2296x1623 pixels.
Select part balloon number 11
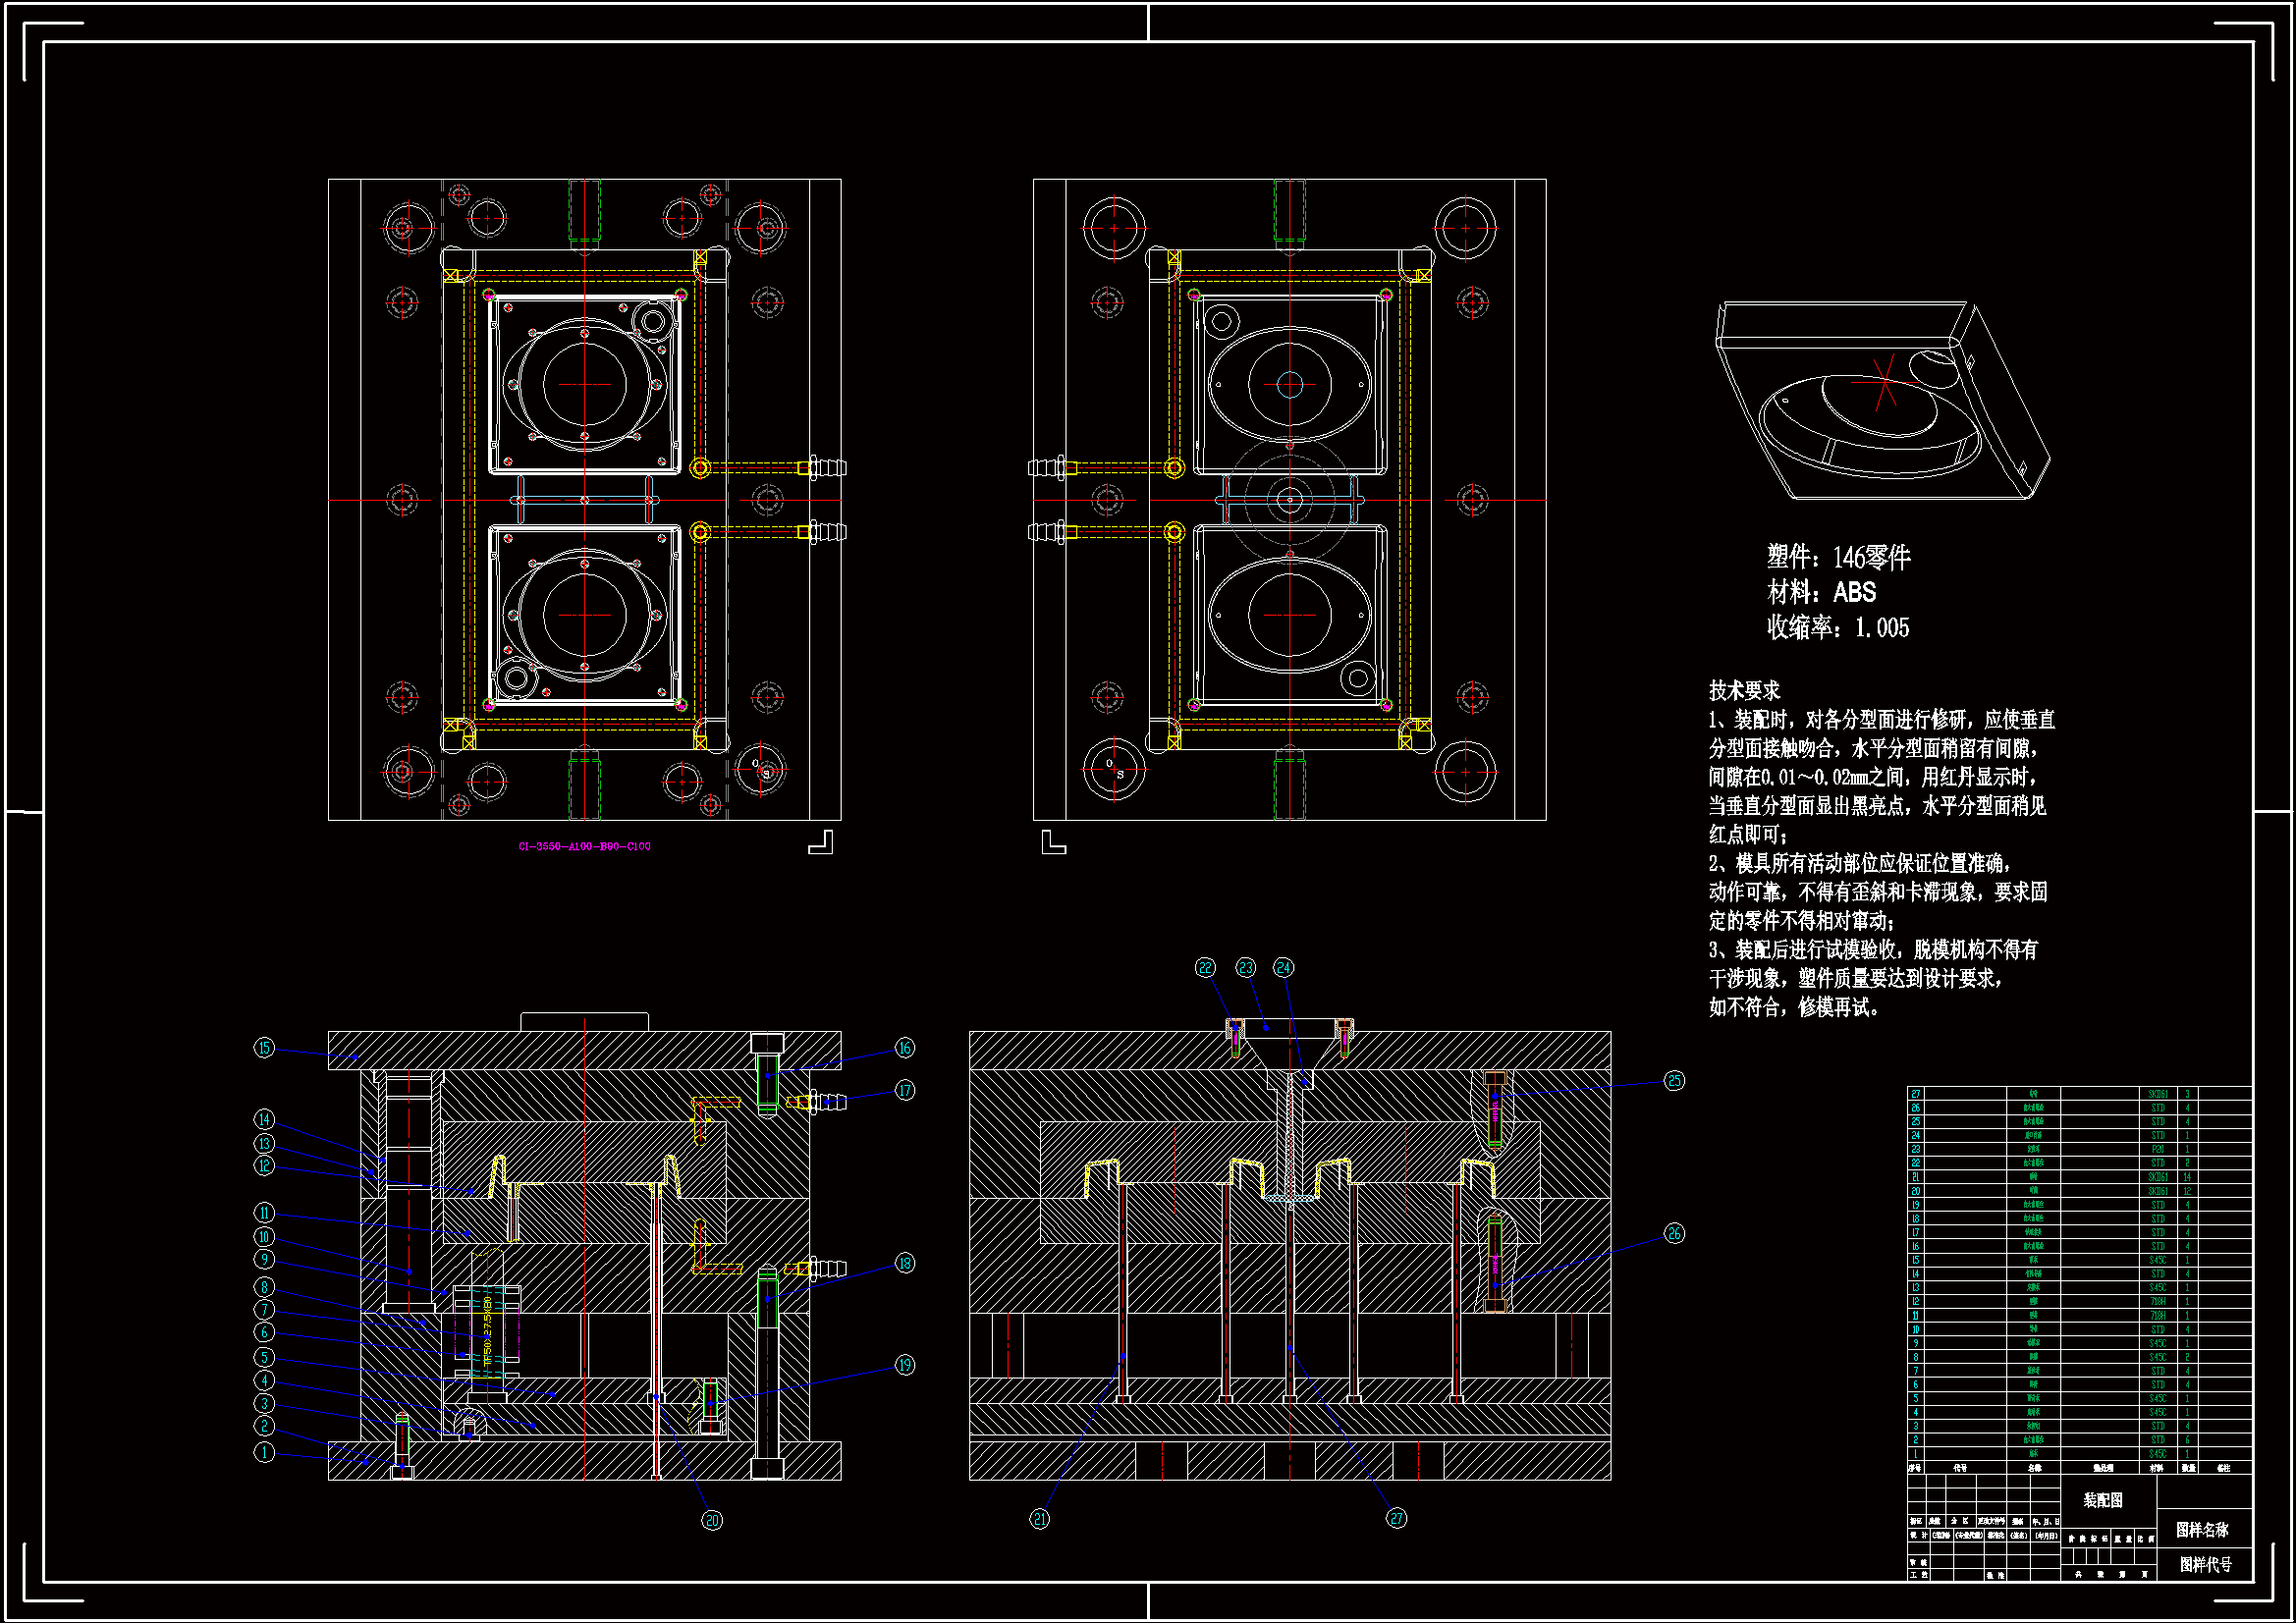pyautogui.click(x=264, y=1213)
